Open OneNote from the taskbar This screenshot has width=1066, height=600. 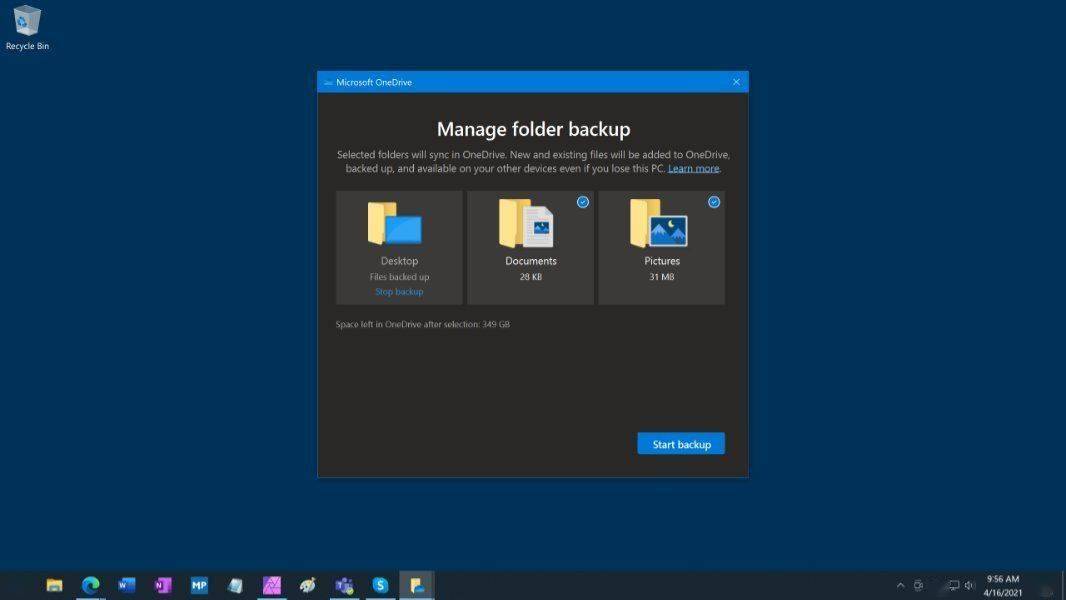tap(163, 585)
